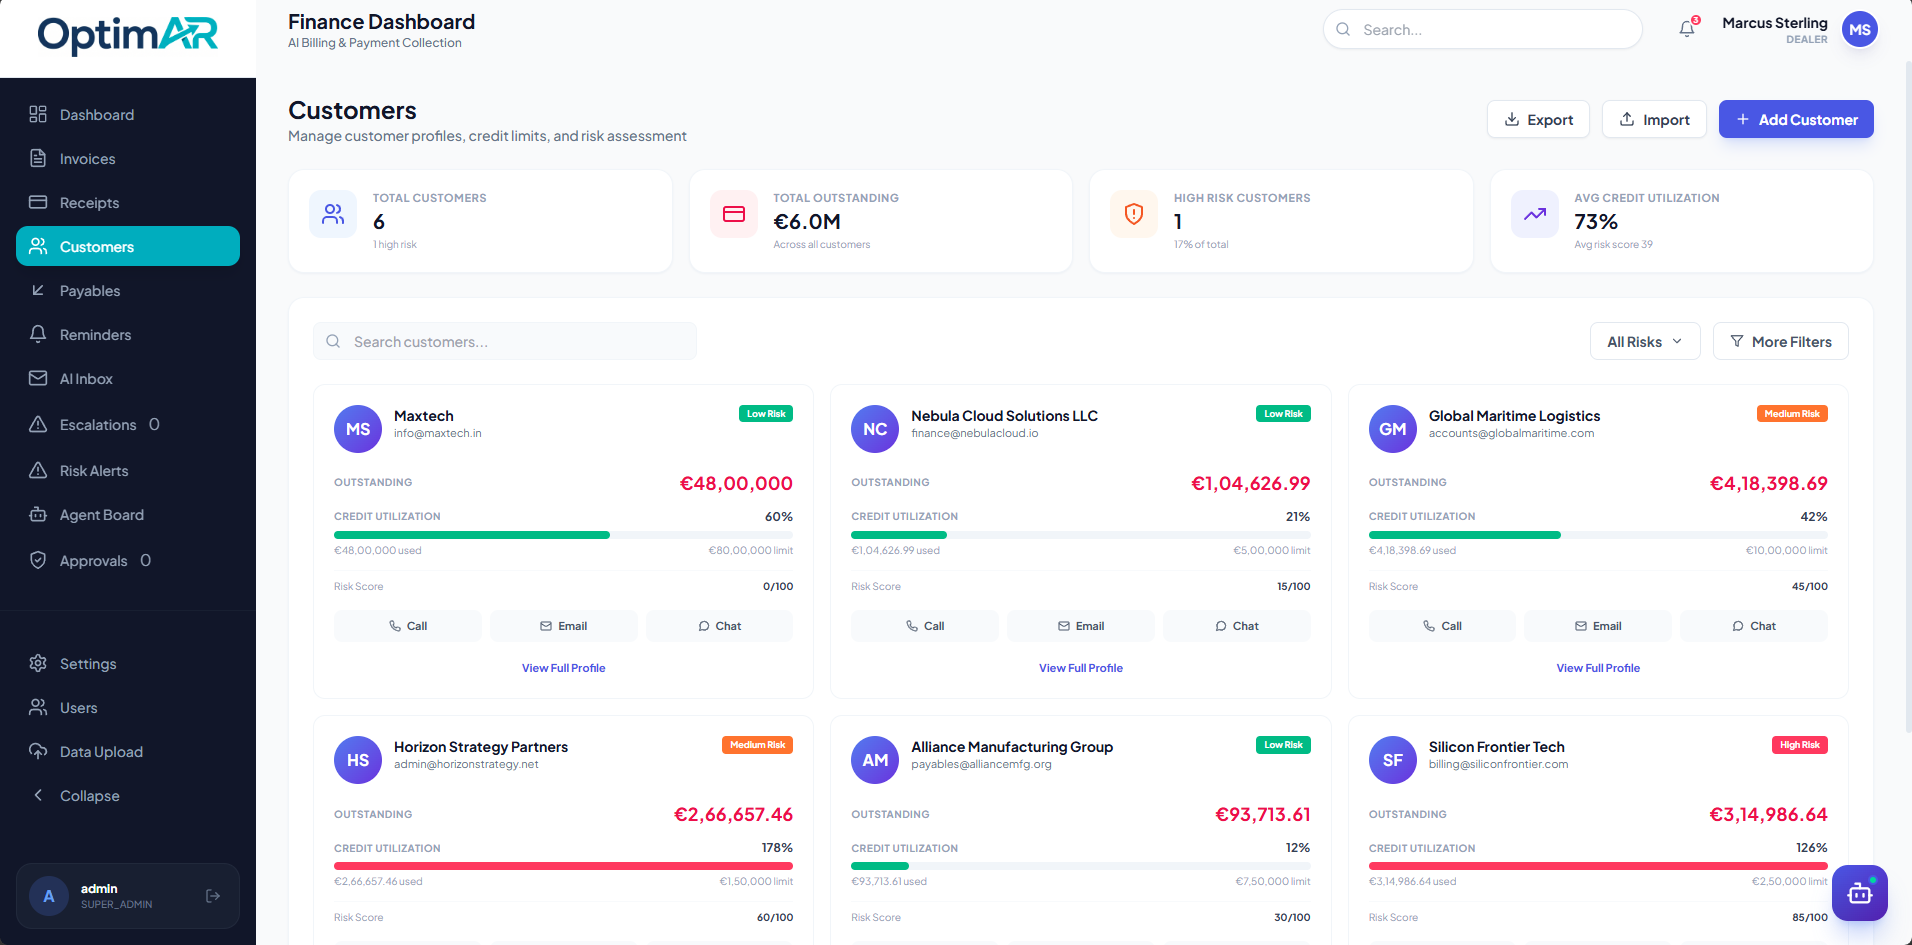Screen dimensions: 1912x945
Task: Open the All Risks dropdown
Action: click(x=1645, y=341)
